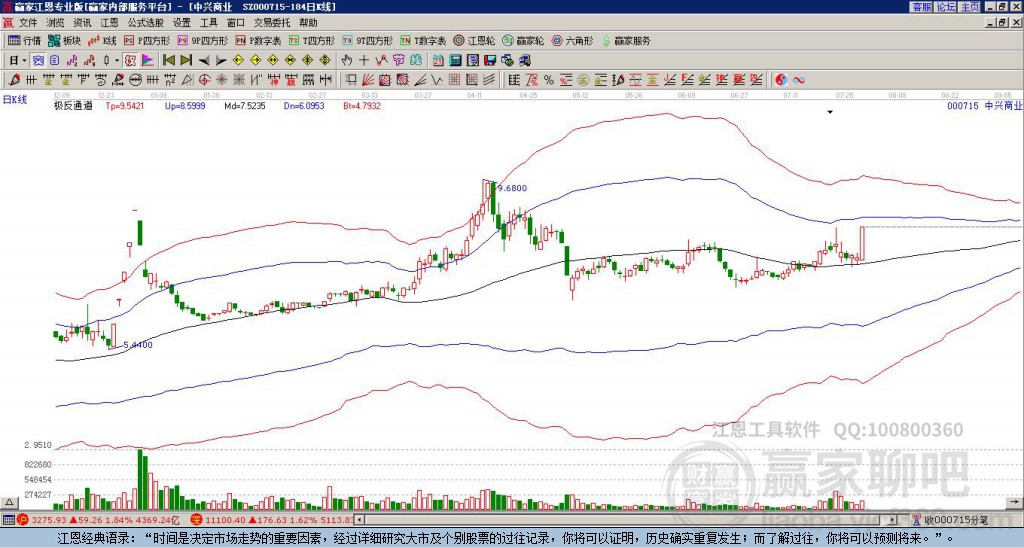1024x548 pixels.
Task: Click the black left arrow icon
Action: point(204,61)
